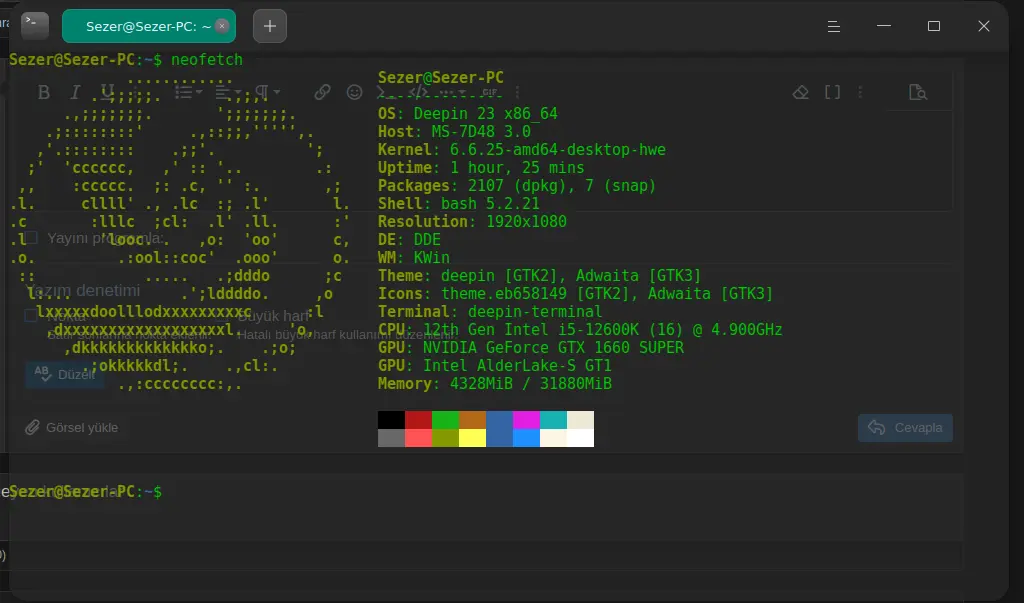Click the bottom 'Sezer@Sezer-PC:~$' prompt line

coord(85,492)
